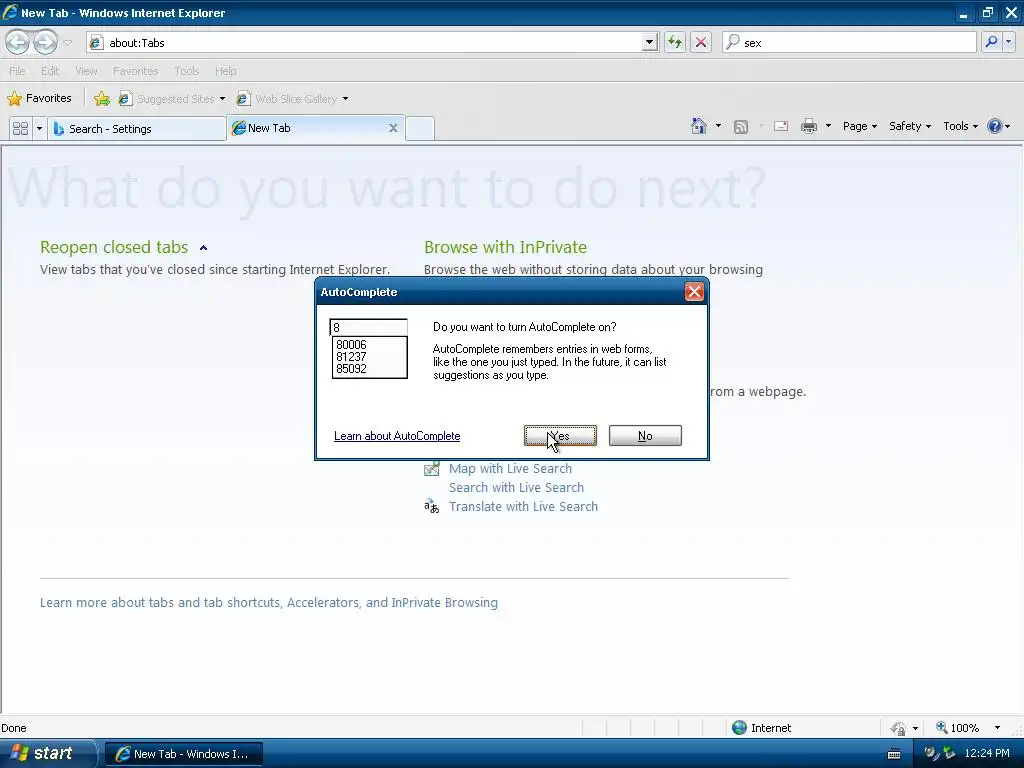Click Add to Favorites Bar star icon
Screen dimensions: 1024x768
[102, 99]
